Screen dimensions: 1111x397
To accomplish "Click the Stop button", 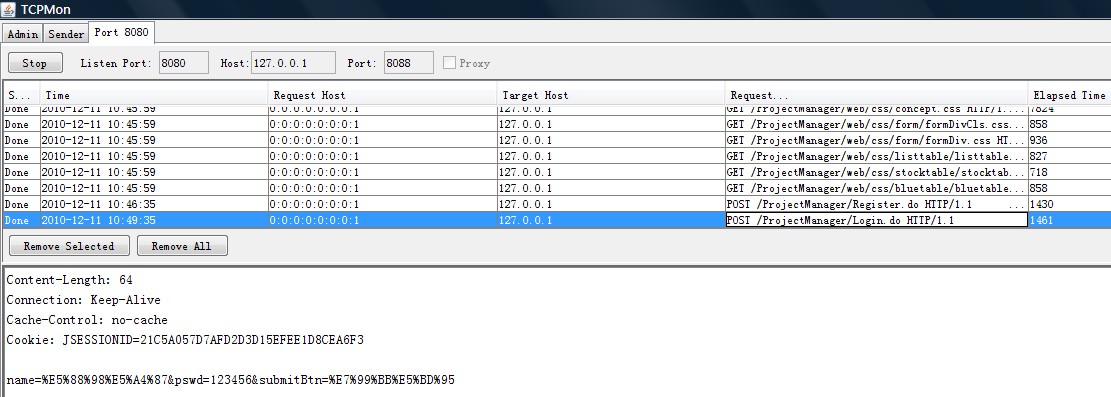I will (35, 62).
